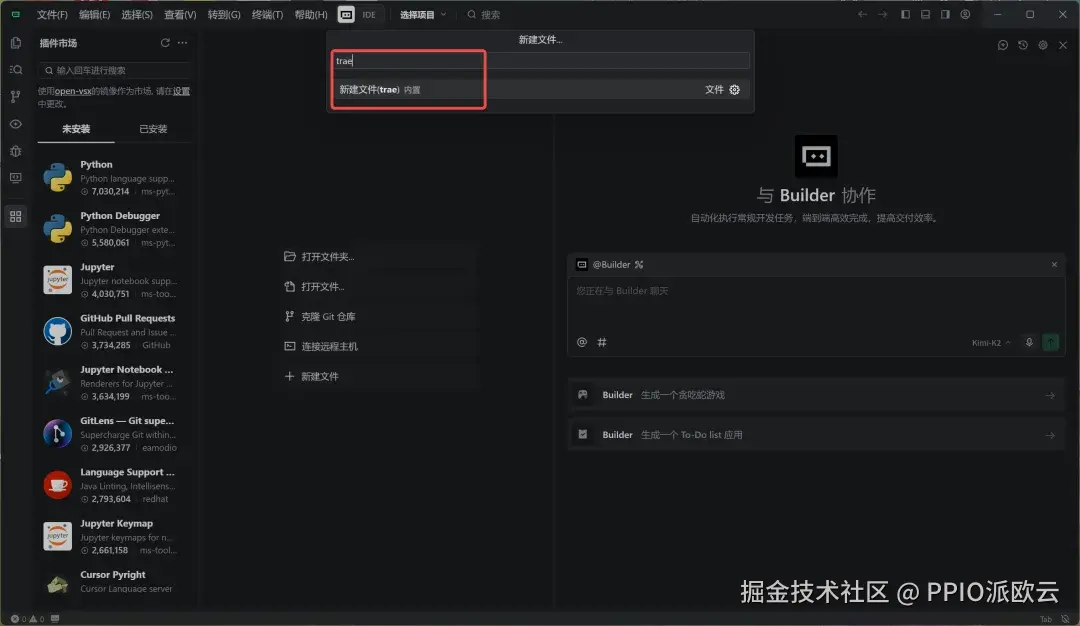Screen dimensions: 1080x626
Task: Toggle the right AI sidebar layout icon
Action: 945,14
